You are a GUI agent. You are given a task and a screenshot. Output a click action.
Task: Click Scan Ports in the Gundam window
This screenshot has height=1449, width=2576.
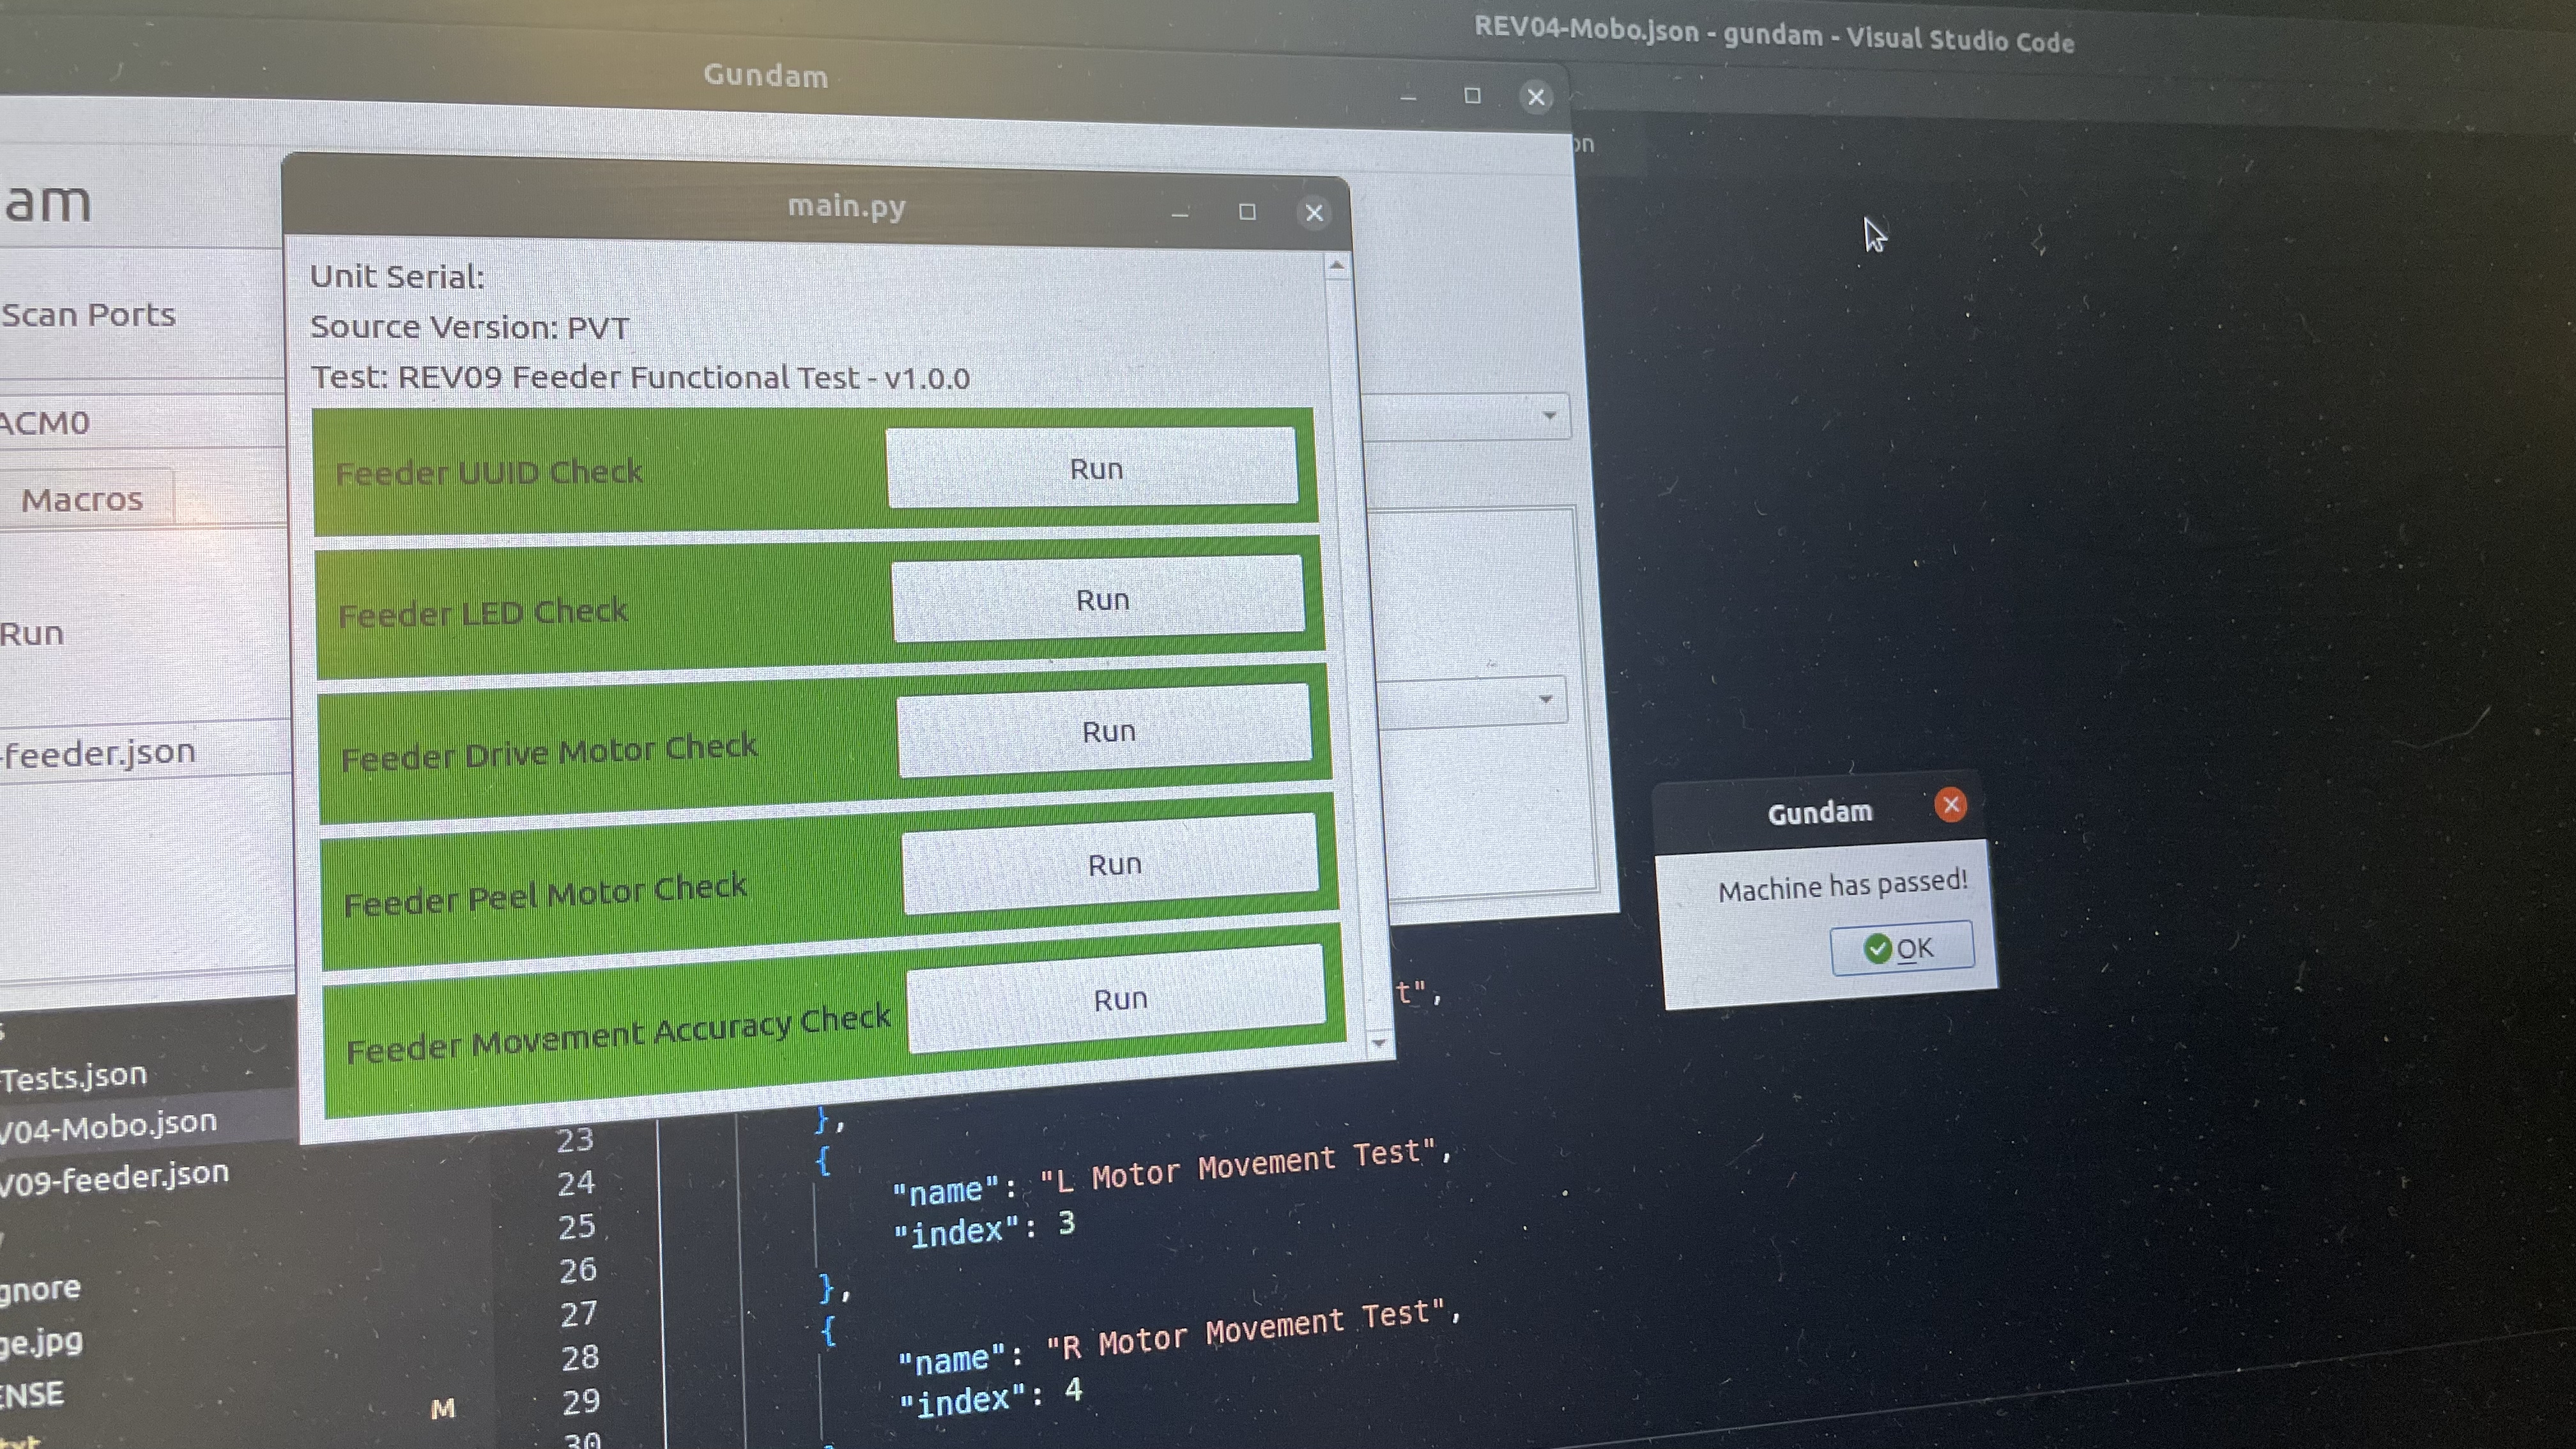tap(88, 315)
